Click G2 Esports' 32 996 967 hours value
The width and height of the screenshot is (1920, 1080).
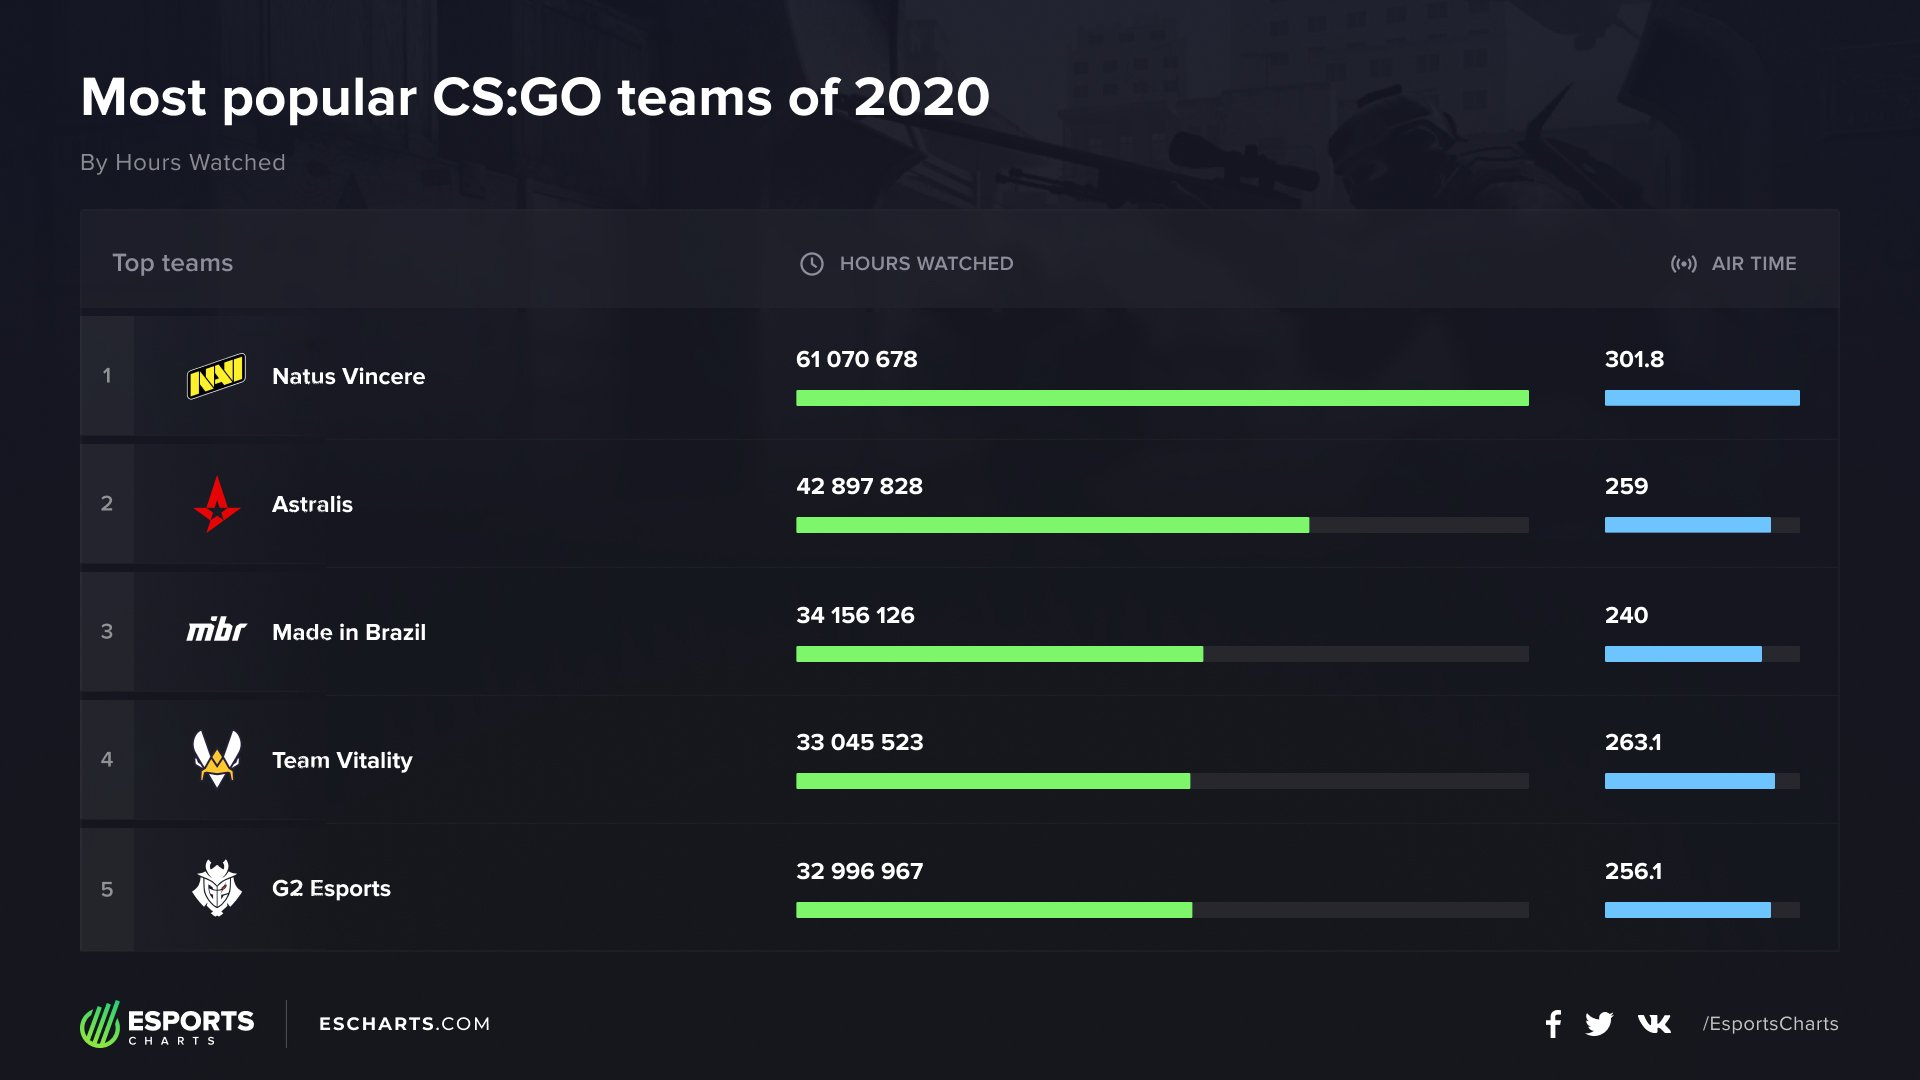click(860, 871)
